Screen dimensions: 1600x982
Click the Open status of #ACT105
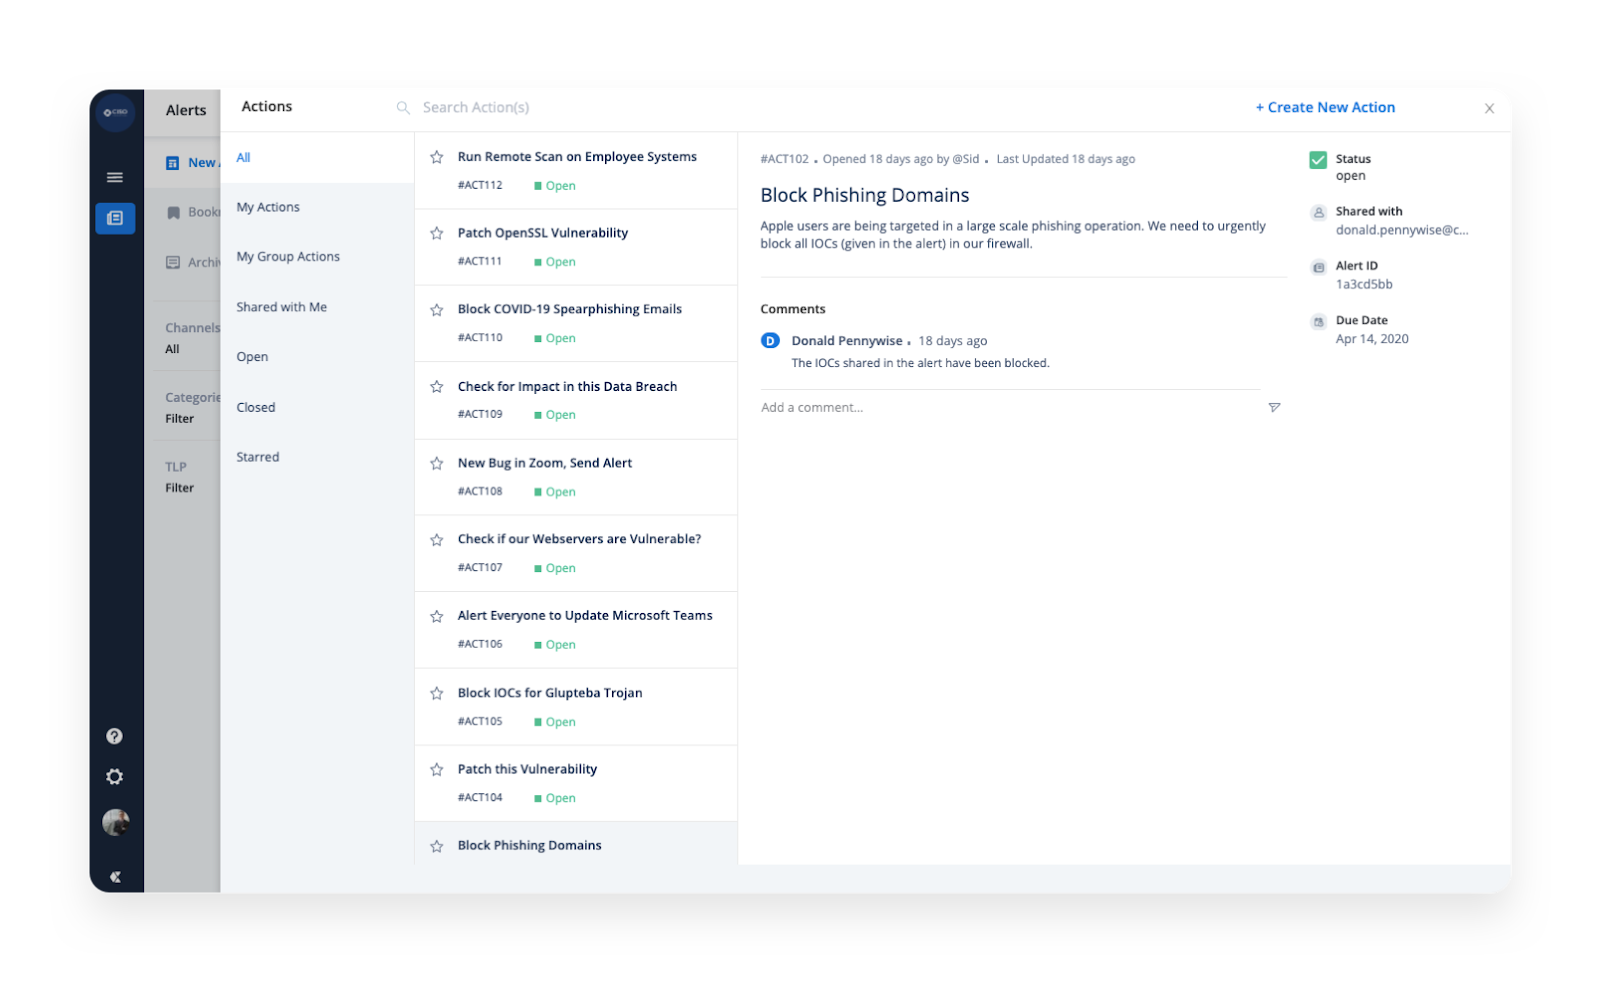coord(555,722)
